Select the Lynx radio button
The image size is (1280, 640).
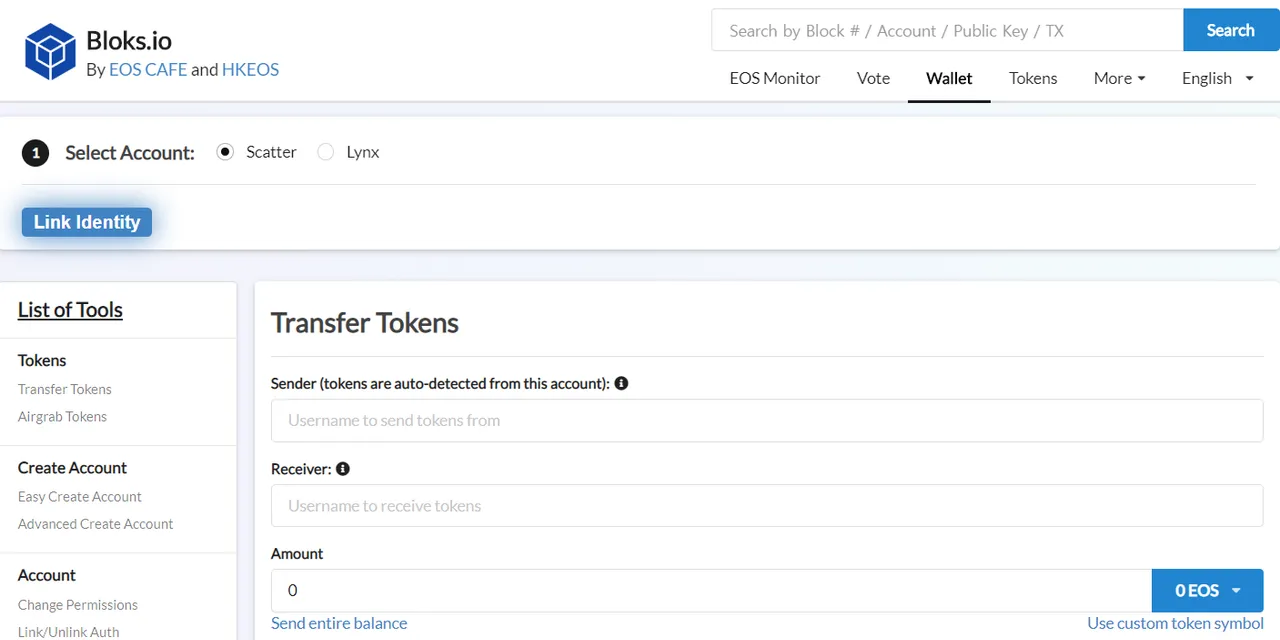325,152
